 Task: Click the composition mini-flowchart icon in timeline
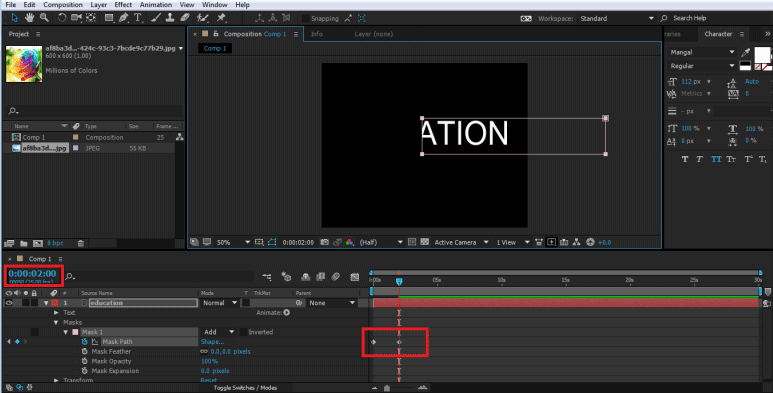click(x=267, y=277)
